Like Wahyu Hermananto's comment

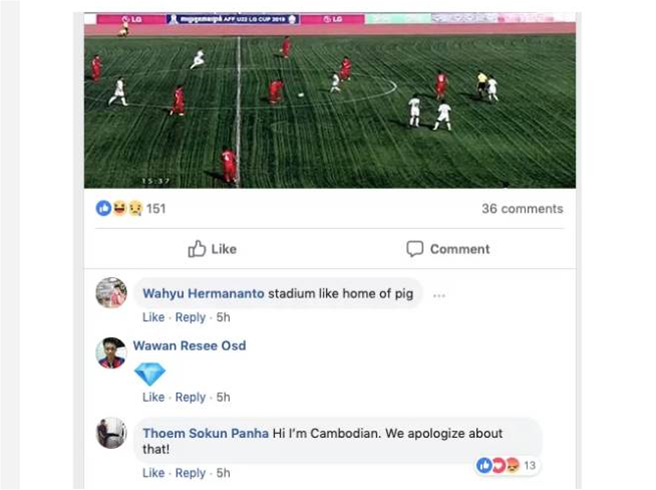click(153, 317)
